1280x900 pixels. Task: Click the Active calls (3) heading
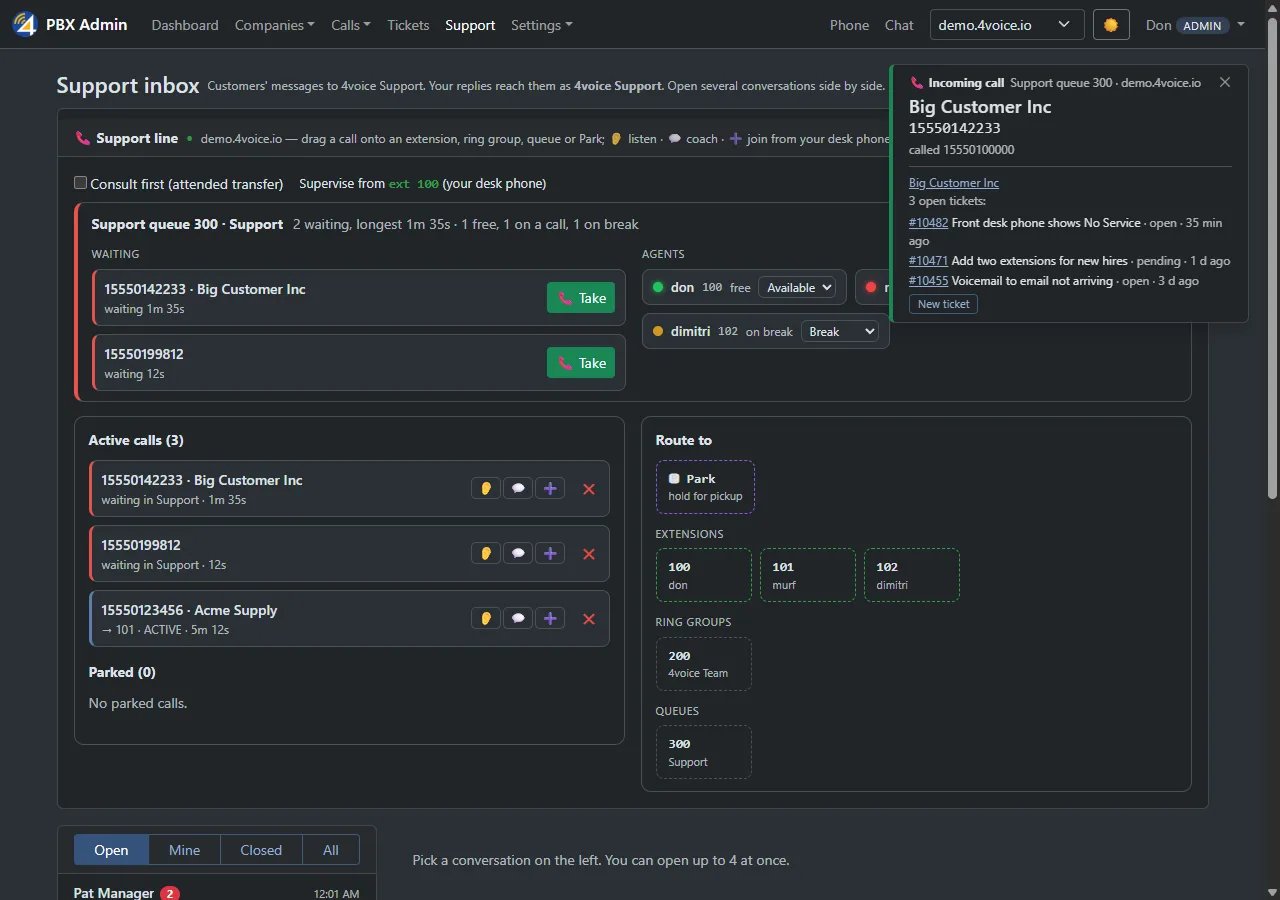pyautogui.click(x=136, y=440)
